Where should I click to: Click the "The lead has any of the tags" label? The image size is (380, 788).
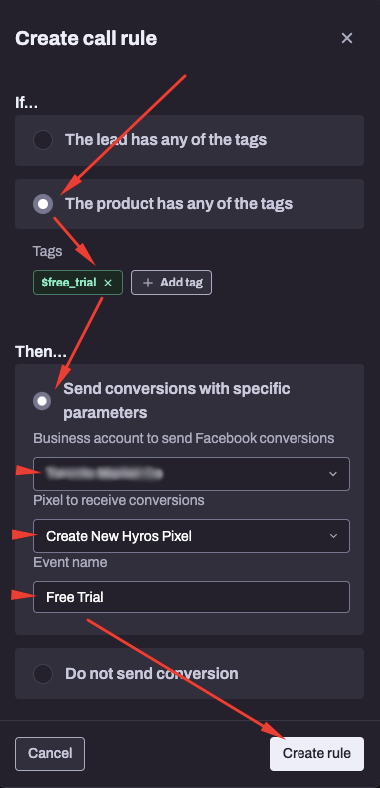(x=166, y=140)
